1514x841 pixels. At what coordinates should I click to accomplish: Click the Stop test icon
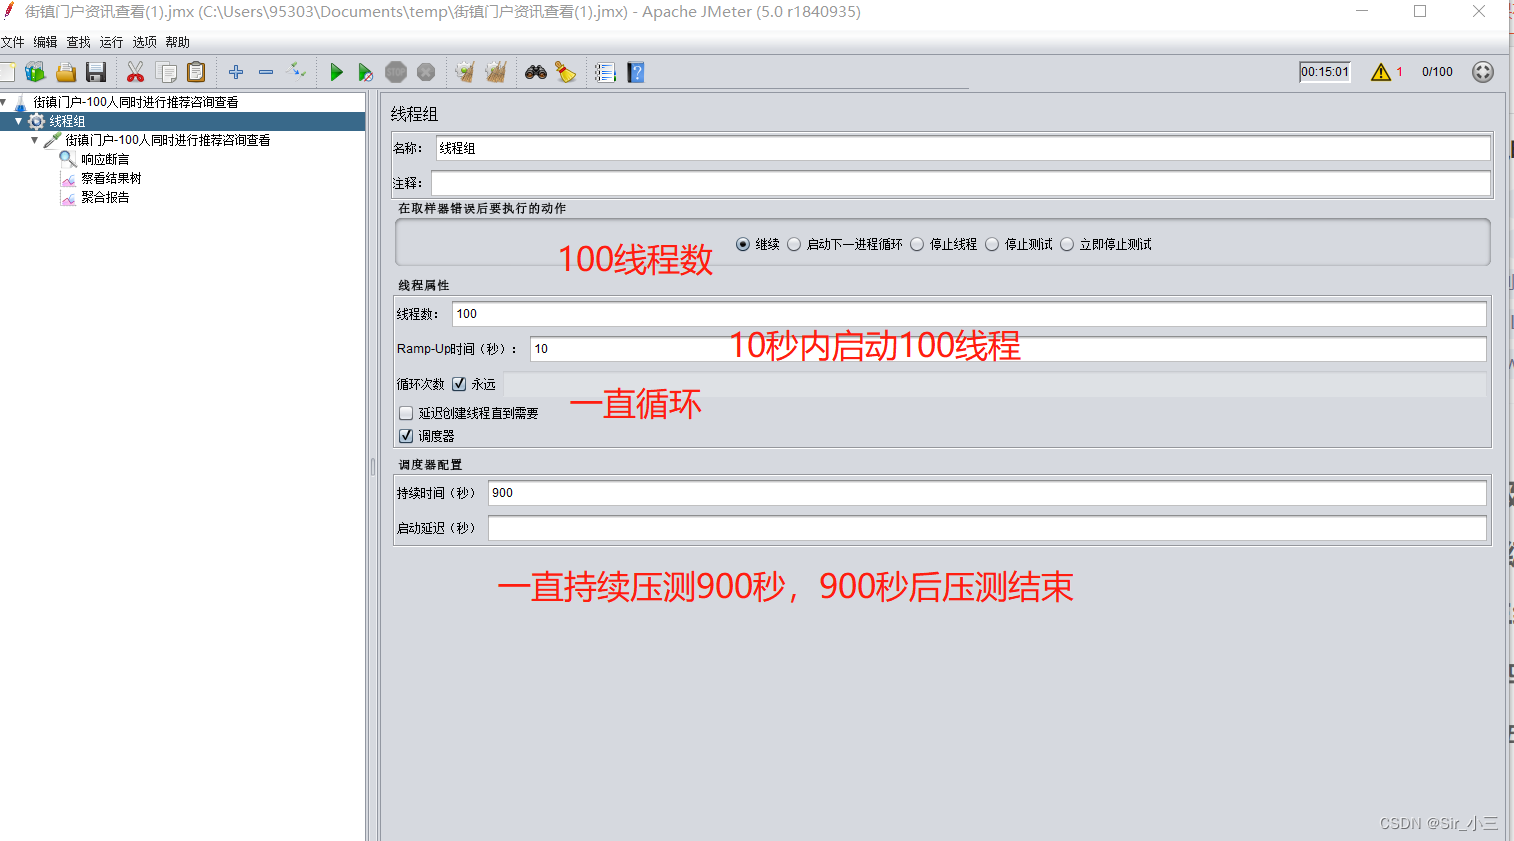click(396, 72)
